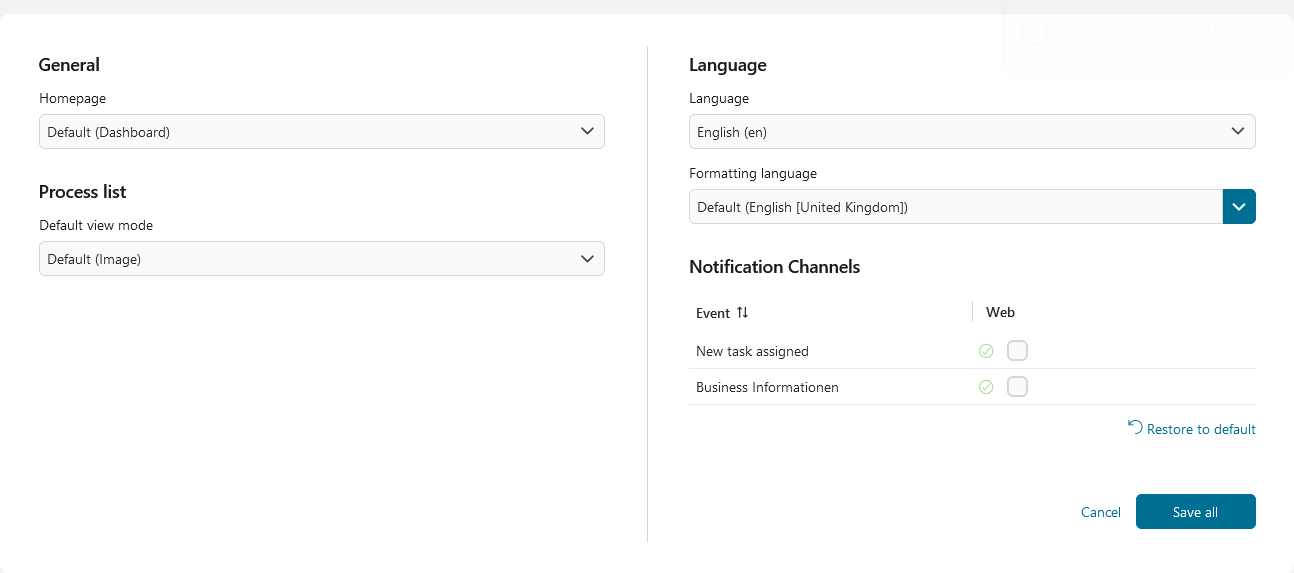The image size is (1294, 573).
Task: Enable Web checkbox for New task assigned
Action: click(x=1017, y=351)
